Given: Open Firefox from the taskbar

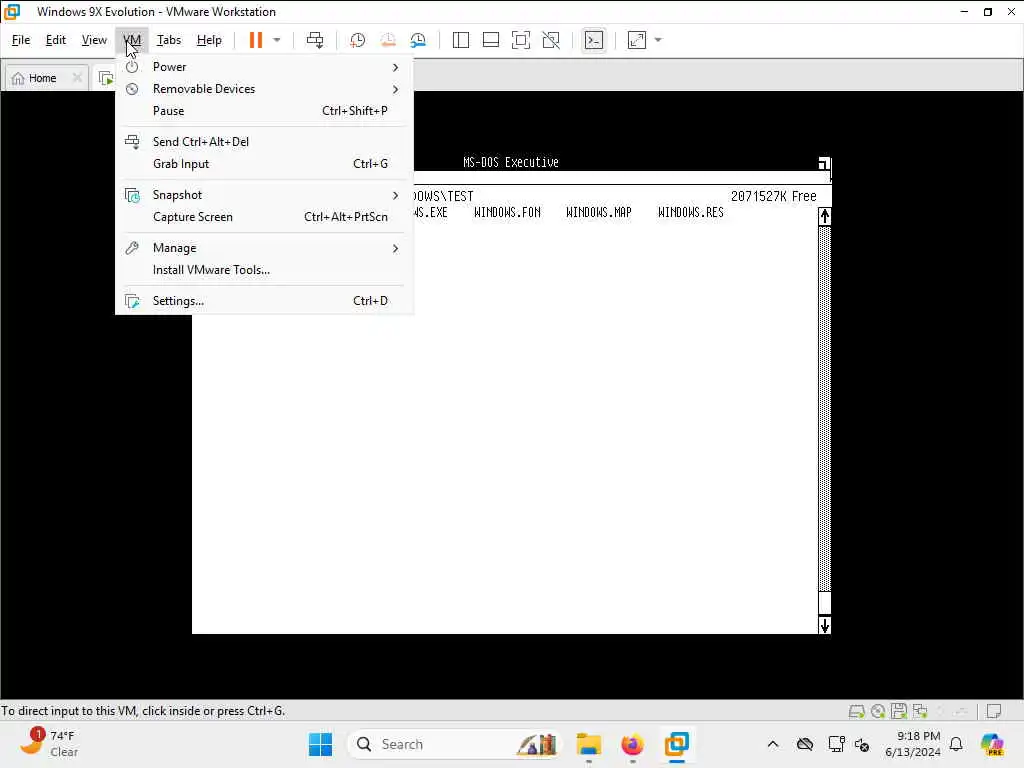Looking at the screenshot, I should coord(632,744).
